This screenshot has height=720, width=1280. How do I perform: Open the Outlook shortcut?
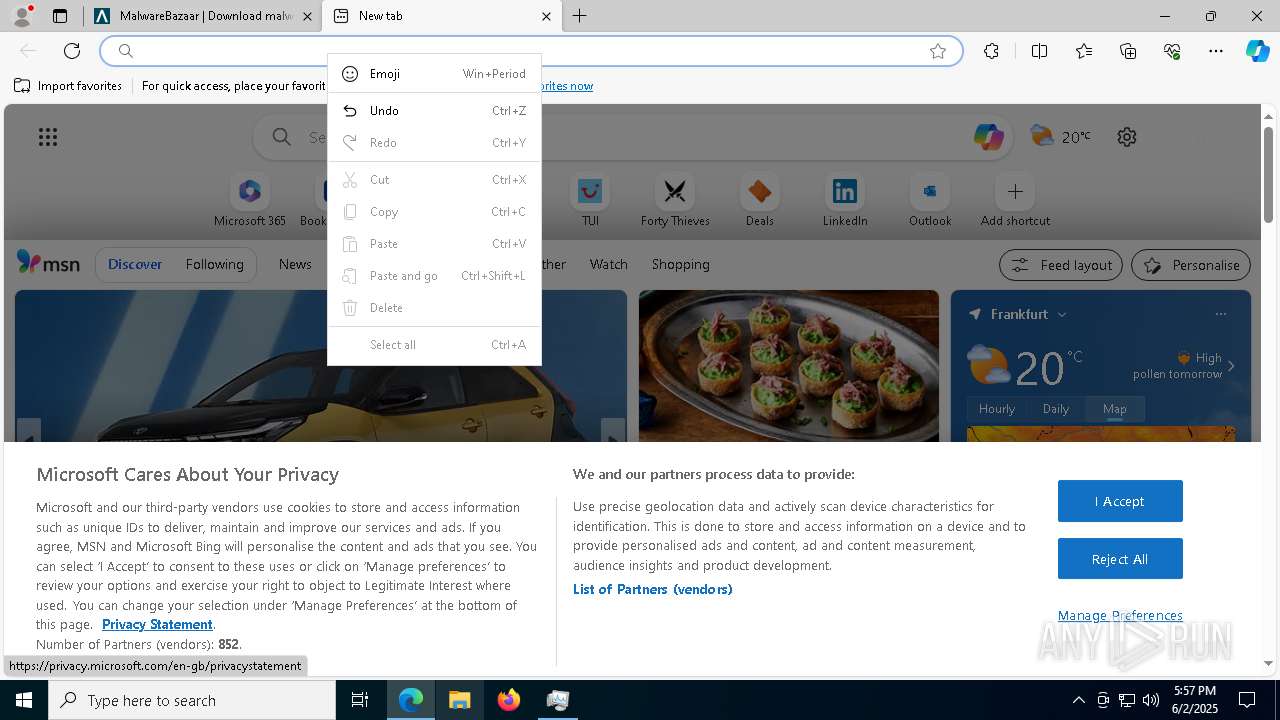click(930, 201)
